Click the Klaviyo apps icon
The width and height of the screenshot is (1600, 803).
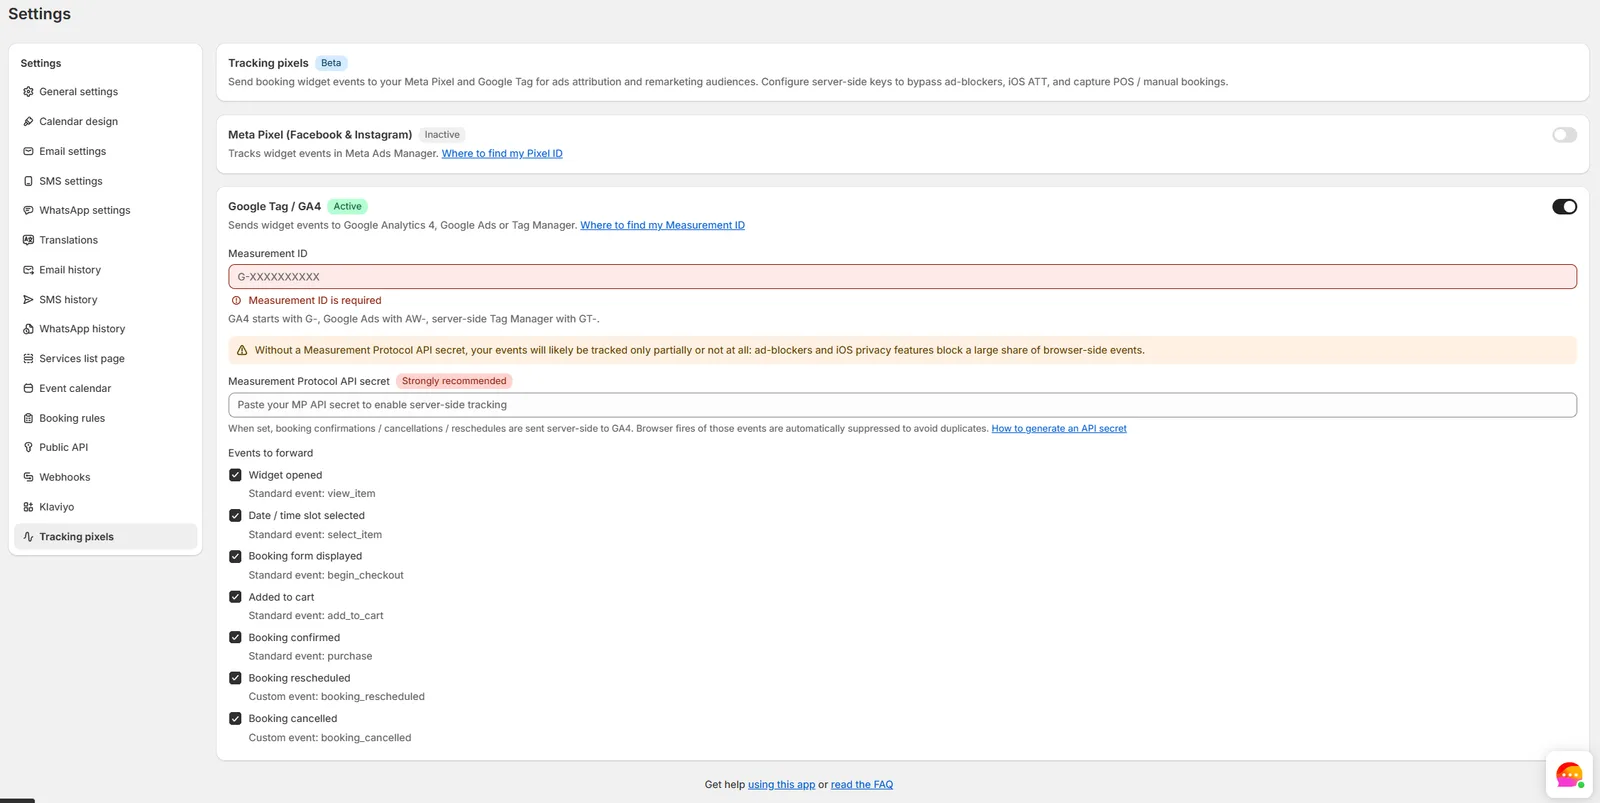point(28,508)
